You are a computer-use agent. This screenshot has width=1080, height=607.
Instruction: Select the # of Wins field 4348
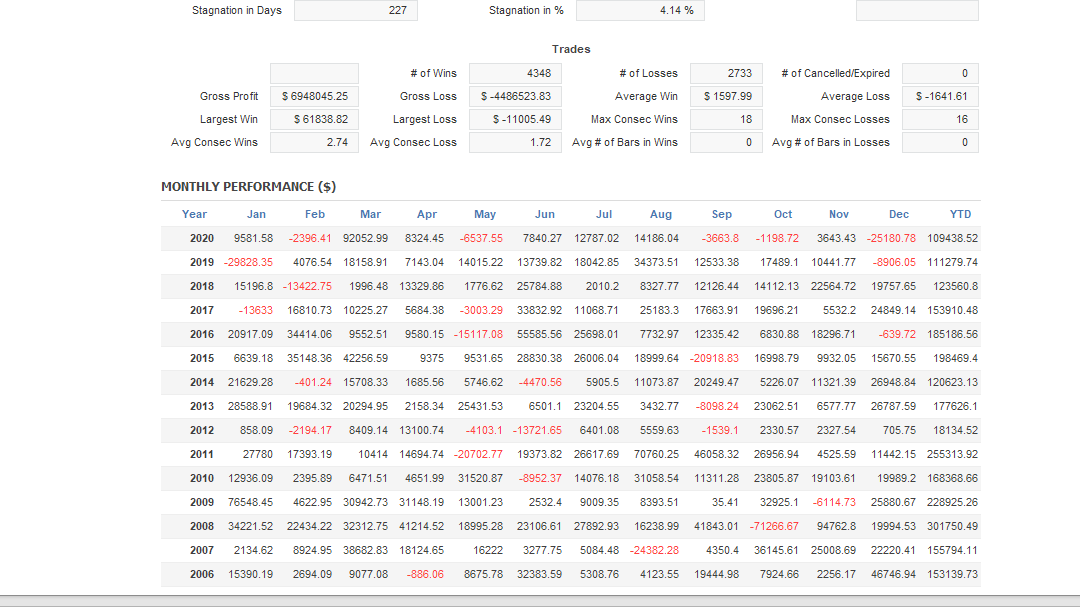(515, 73)
